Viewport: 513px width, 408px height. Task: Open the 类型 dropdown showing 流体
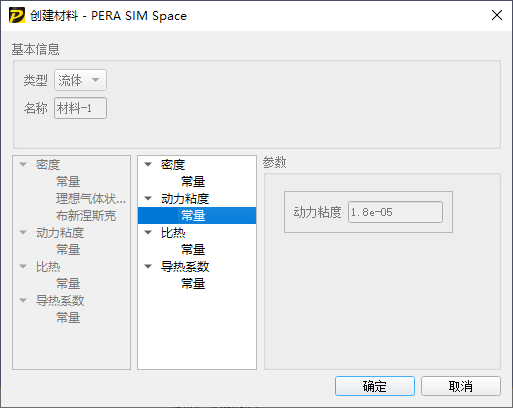point(80,80)
